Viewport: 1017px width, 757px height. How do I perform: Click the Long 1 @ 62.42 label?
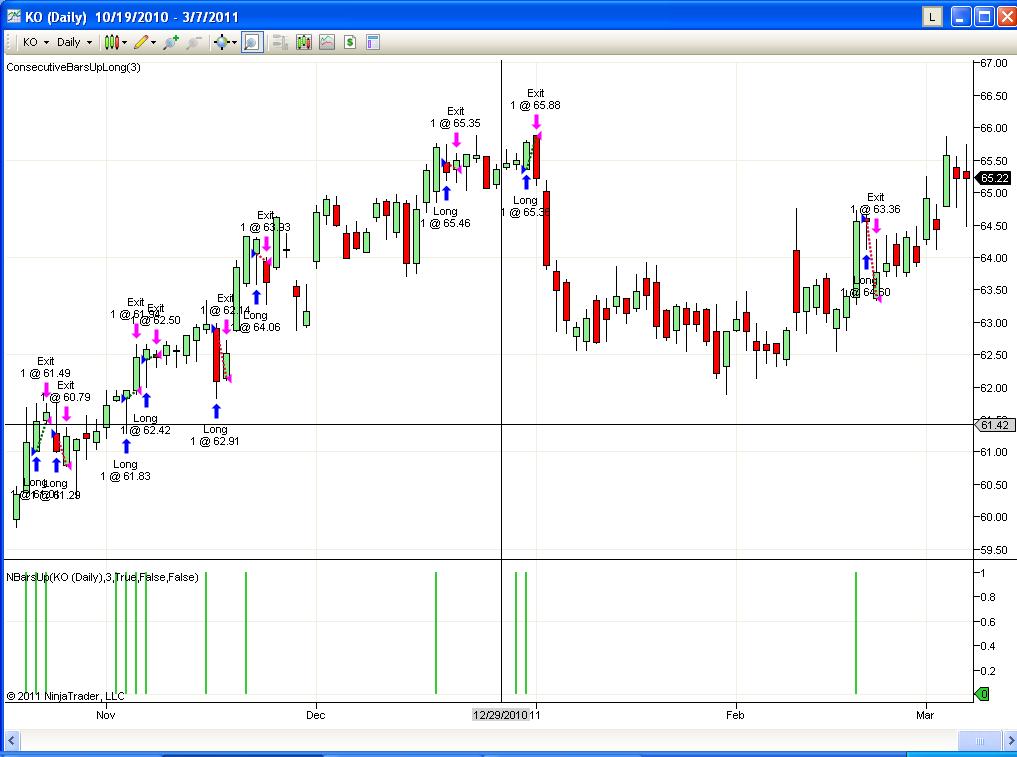click(x=145, y=424)
